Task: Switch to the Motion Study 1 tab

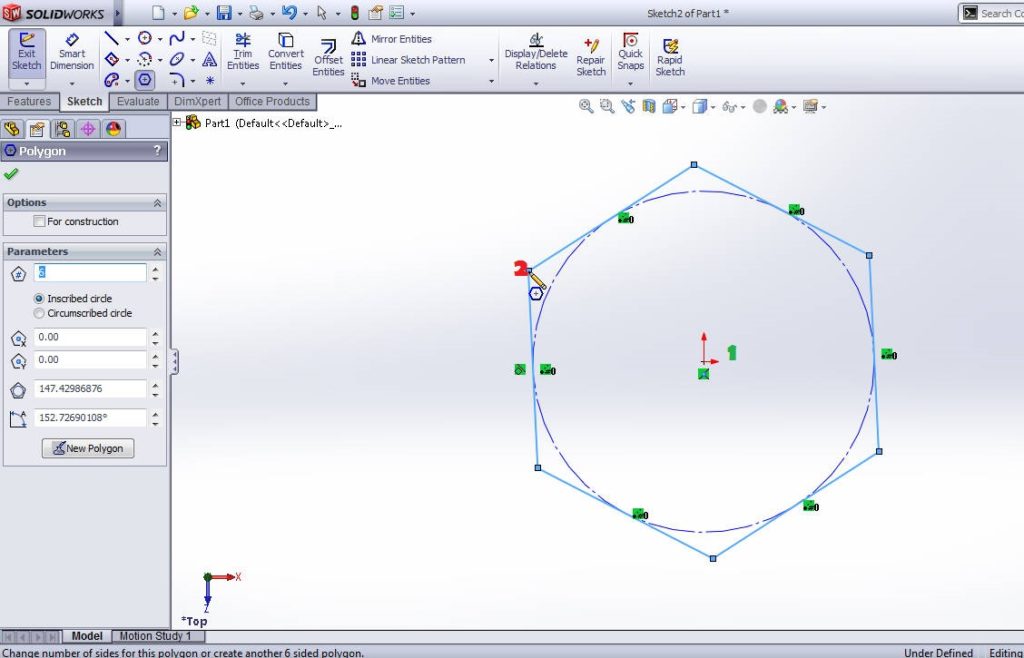Action: click(x=155, y=636)
